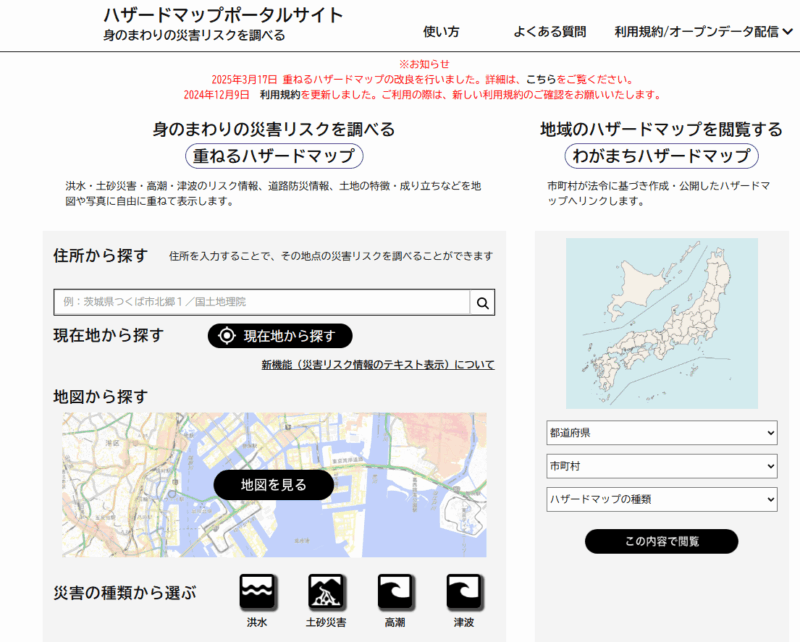Click the 現在地から探す location button
The height and width of the screenshot is (642, 800).
(280, 335)
